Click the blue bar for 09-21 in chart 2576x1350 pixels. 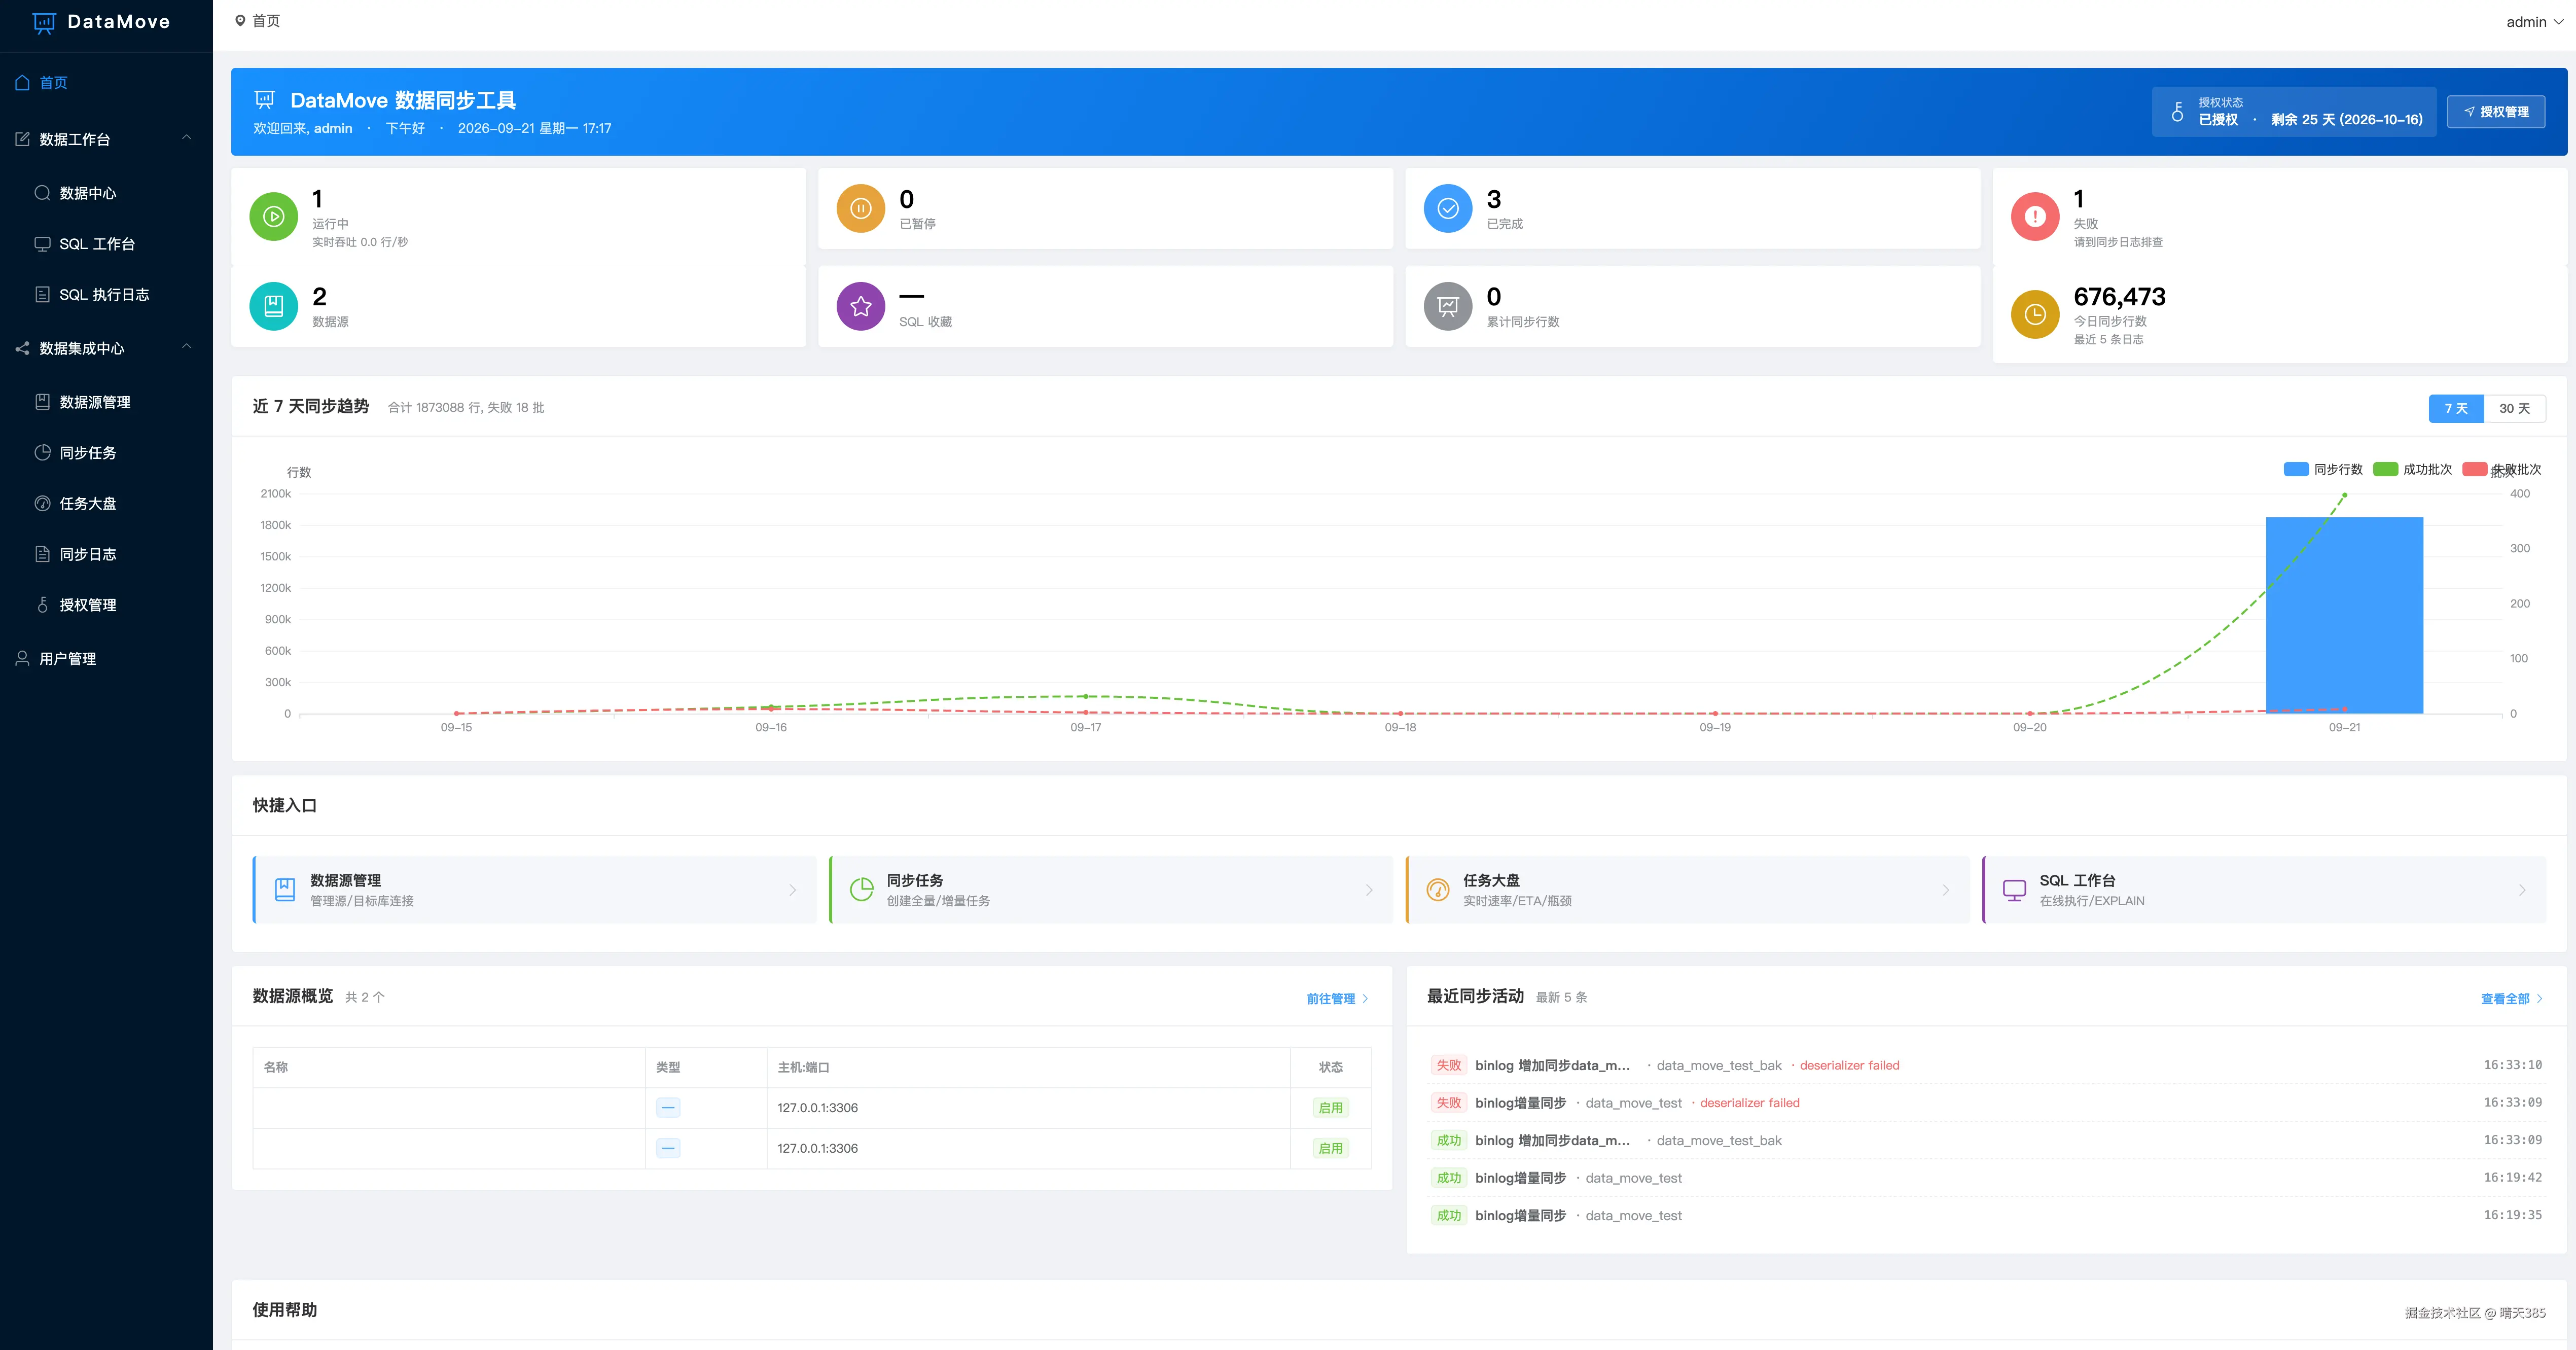[x=2344, y=615]
